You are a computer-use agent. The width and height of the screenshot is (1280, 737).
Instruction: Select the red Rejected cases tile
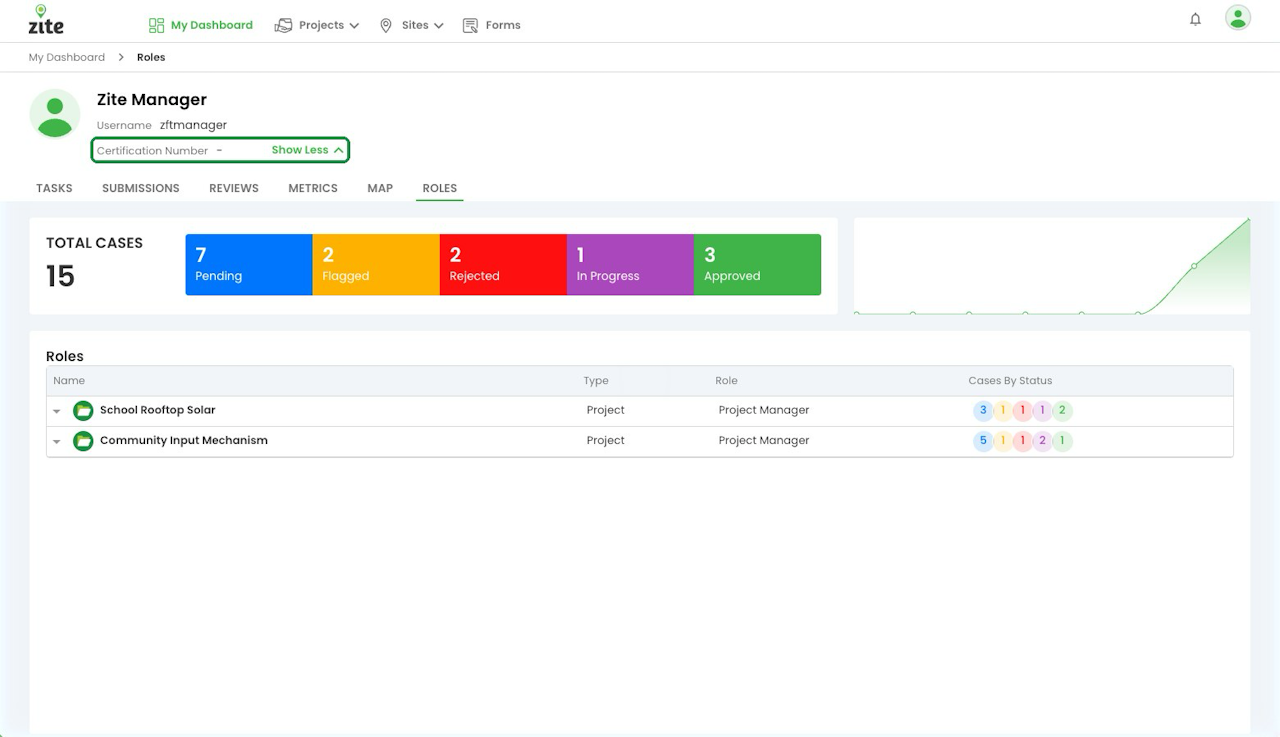pyautogui.click(x=503, y=265)
